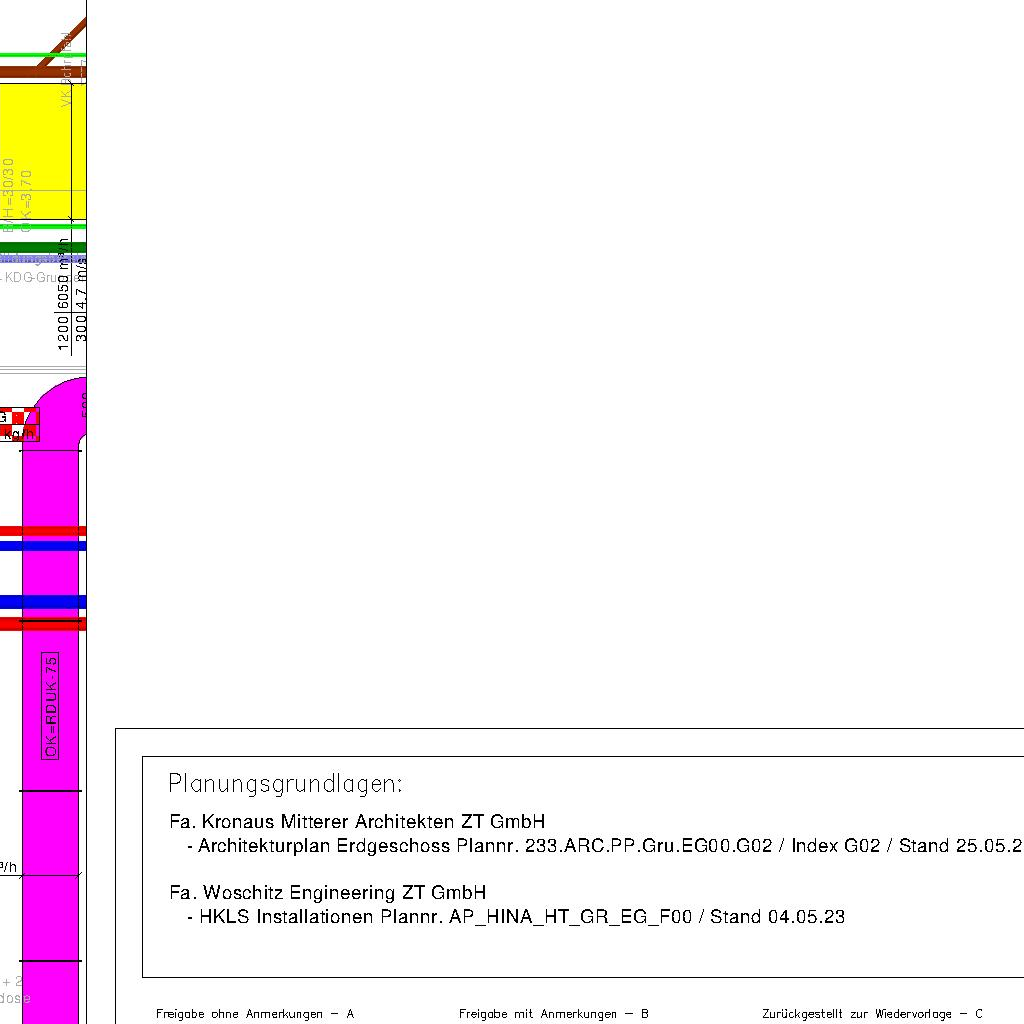Select the Woschitz Engineering ZT GmbH line
Image resolution: width=1024 pixels, height=1024 pixels.
pyautogui.click(x=328, y=892)
